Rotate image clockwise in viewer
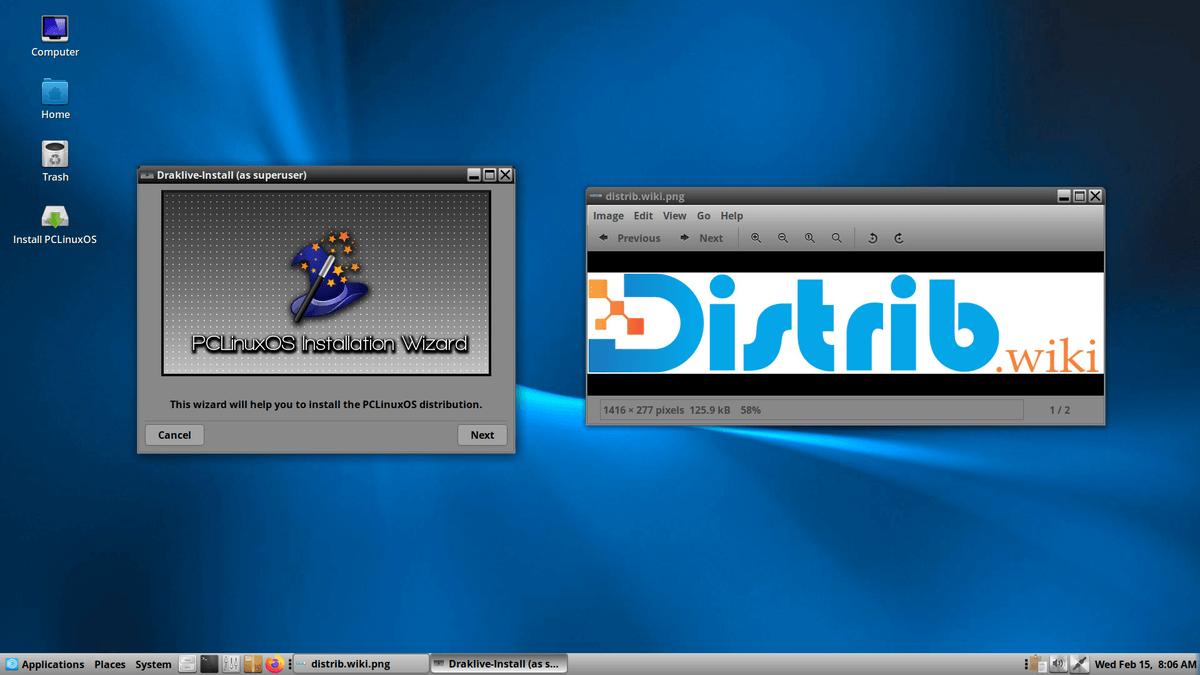 [899, 238]
